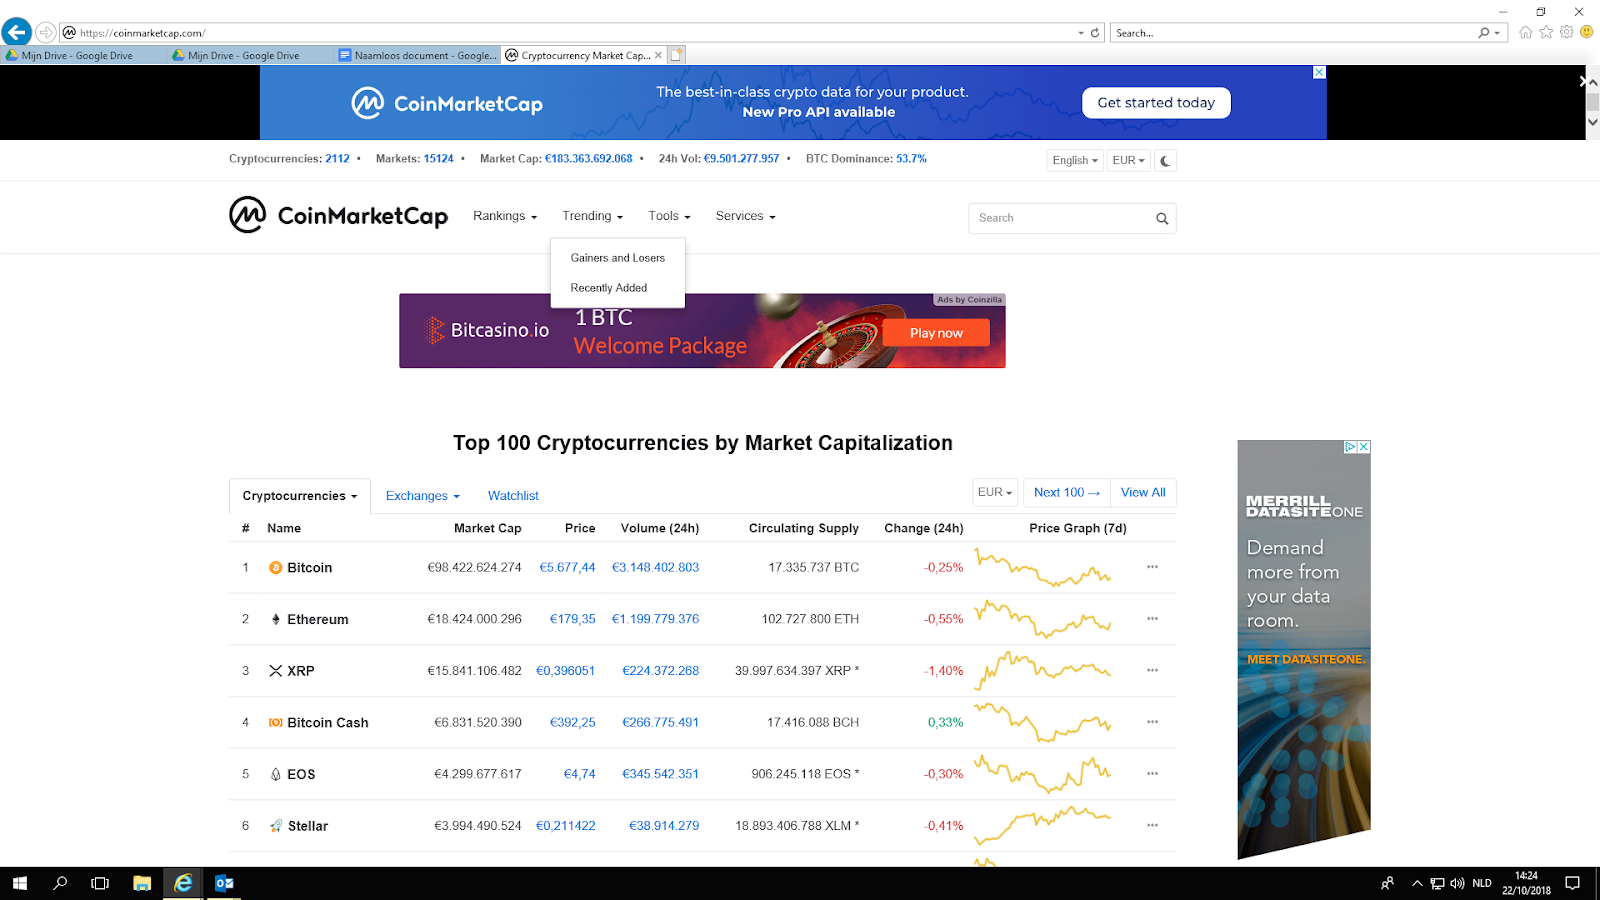Open the Tools dropdown menu
Viewport: 1600px width, 900px height.
[669, 216]
